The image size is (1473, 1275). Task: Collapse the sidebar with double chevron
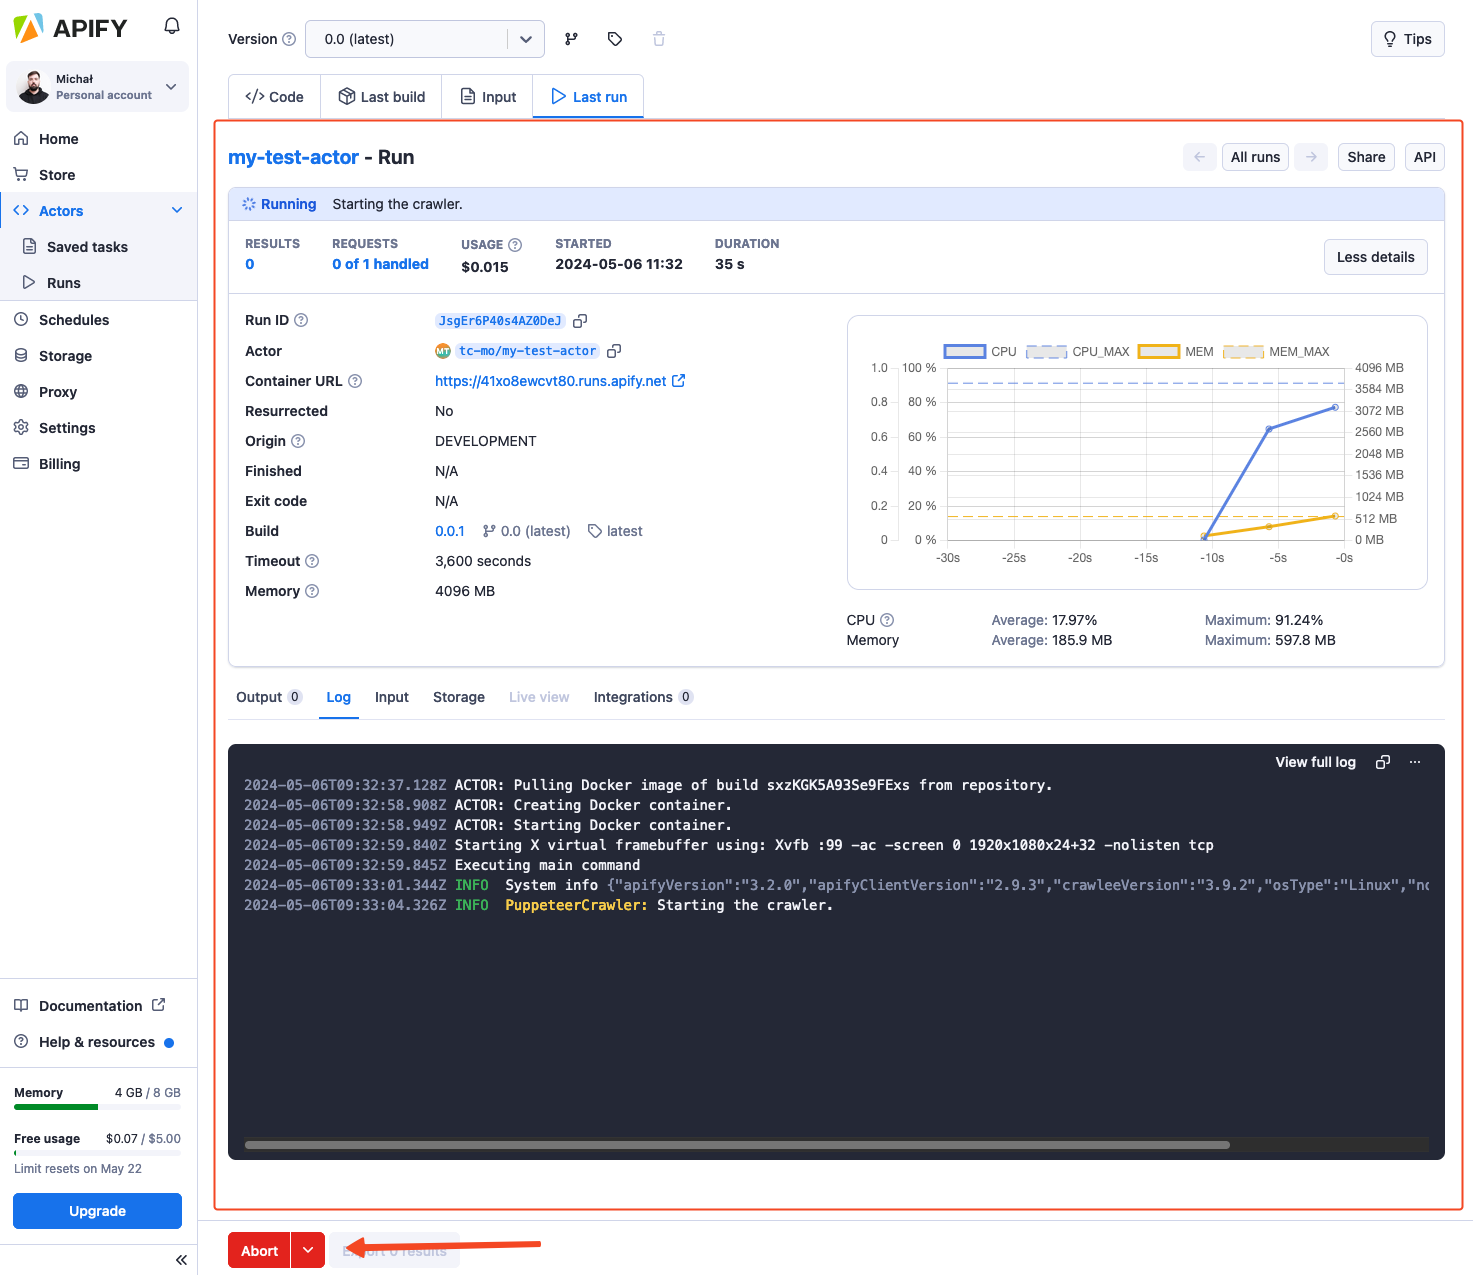pyautogui.click(x=181, y=1260)
